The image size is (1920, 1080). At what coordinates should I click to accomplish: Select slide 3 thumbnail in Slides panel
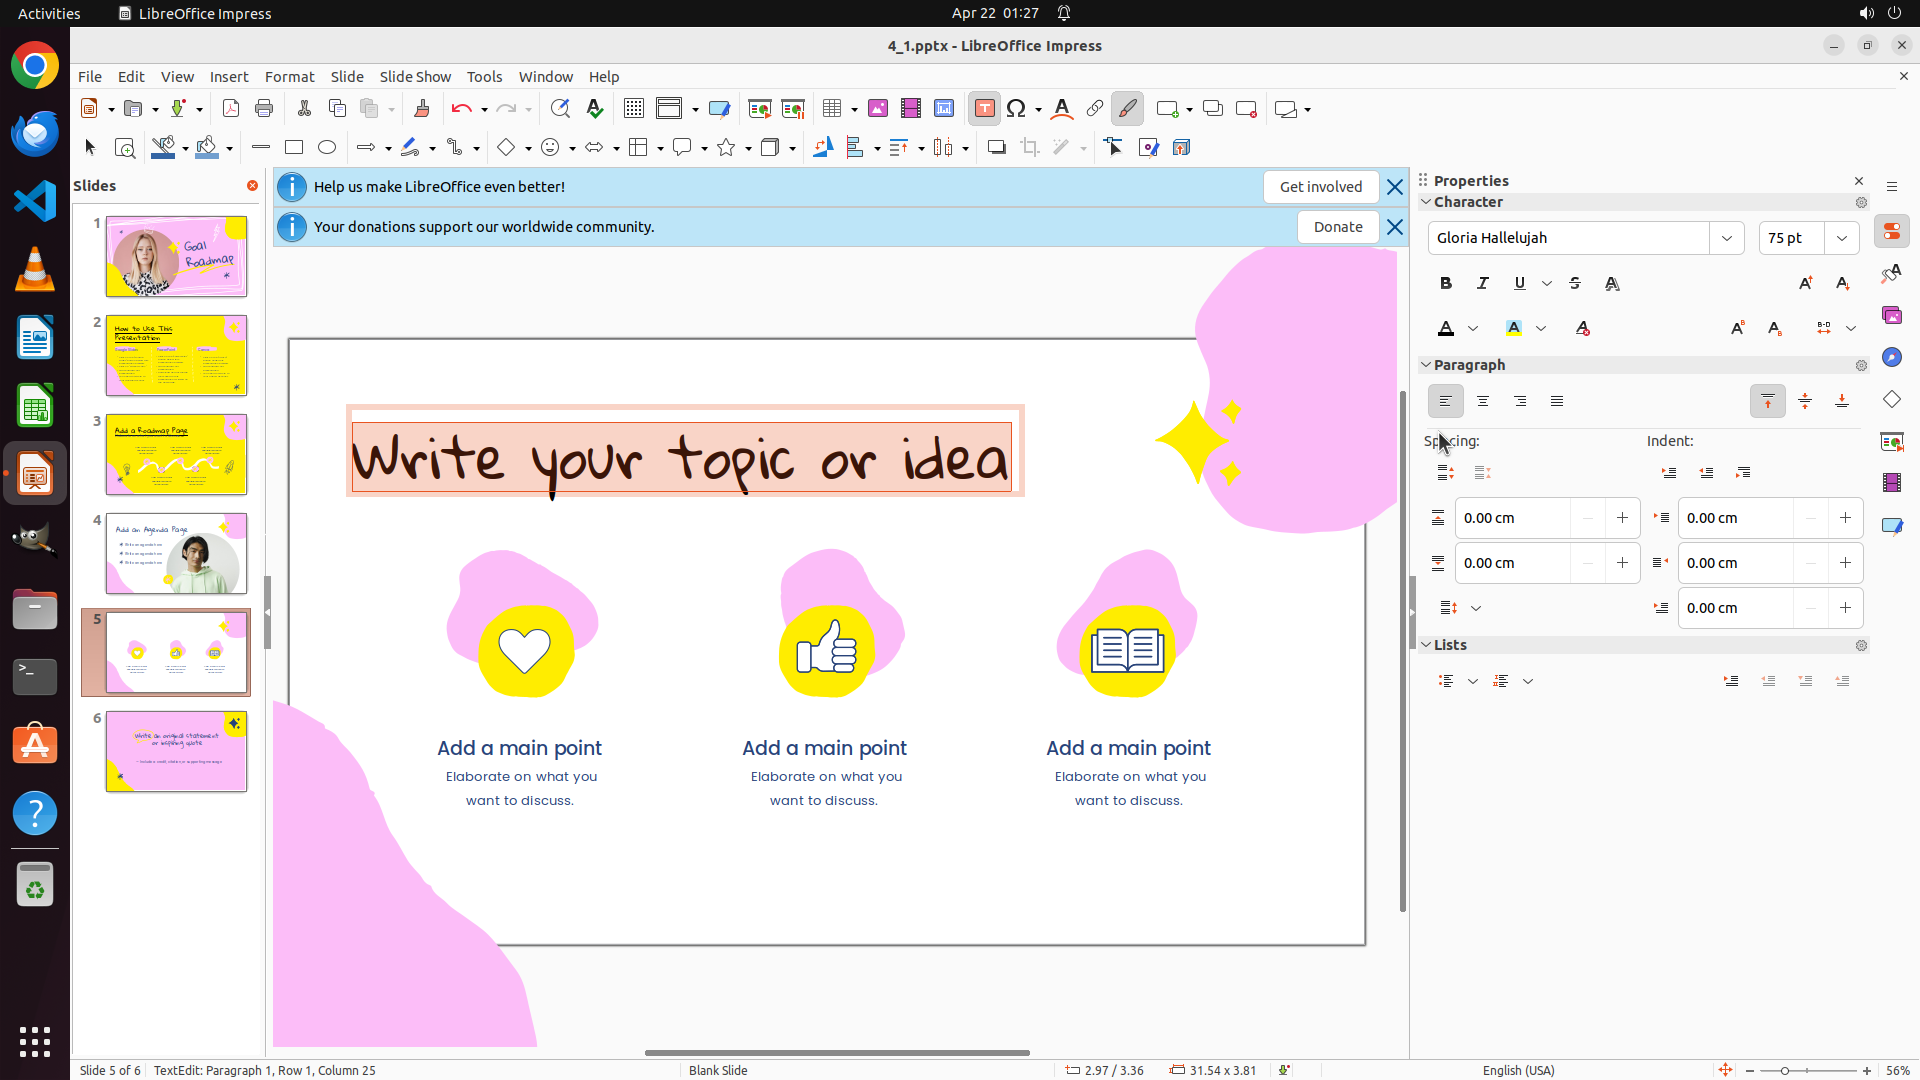(177, 455)
